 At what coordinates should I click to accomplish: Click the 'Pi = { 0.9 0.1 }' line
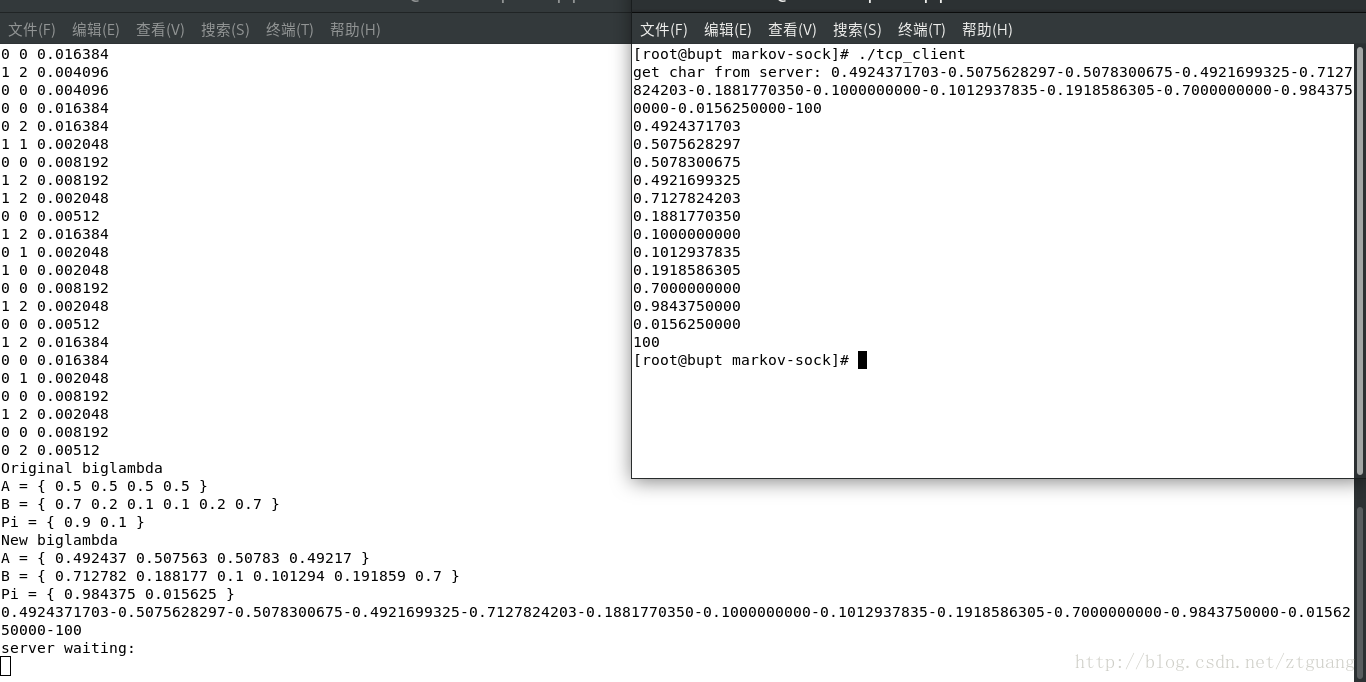pyautogui.click(x=73, y=522)
